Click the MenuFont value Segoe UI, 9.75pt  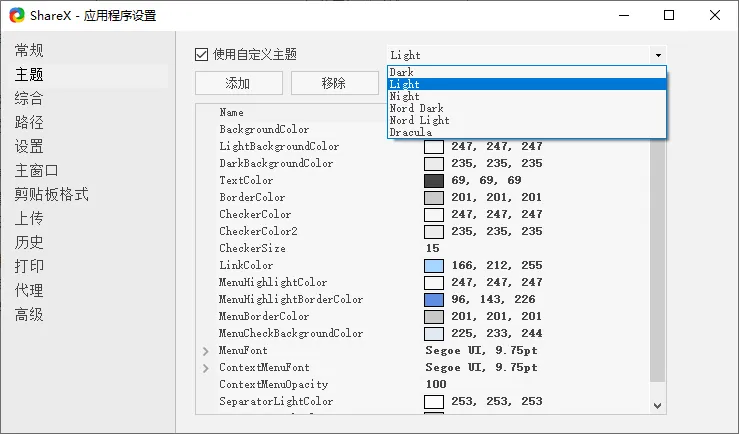point(481,351)
